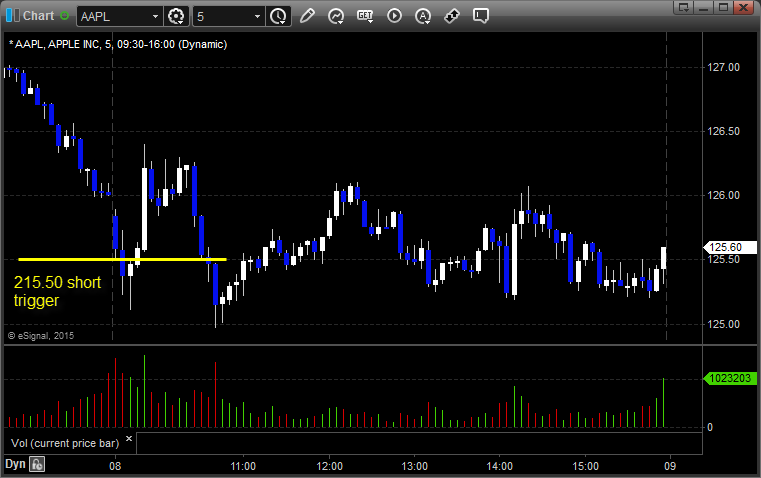Click the green connection status circle
The width and height of the screenshot is (761, 478).
point(64,16)
